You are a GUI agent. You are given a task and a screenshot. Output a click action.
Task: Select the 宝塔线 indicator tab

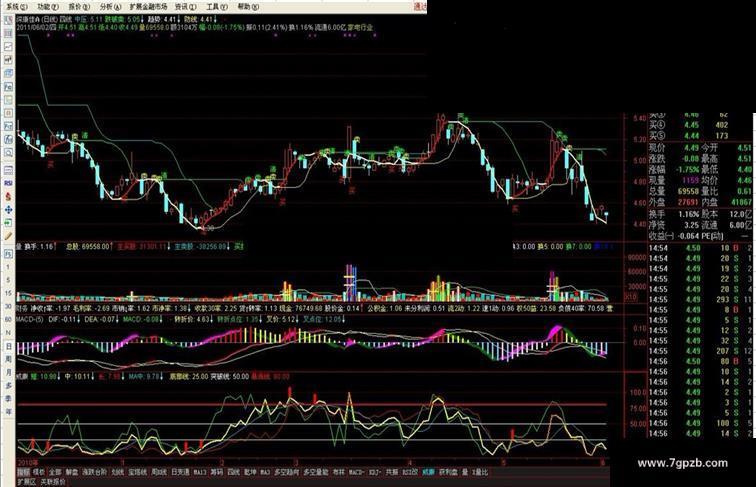(139, 472)
